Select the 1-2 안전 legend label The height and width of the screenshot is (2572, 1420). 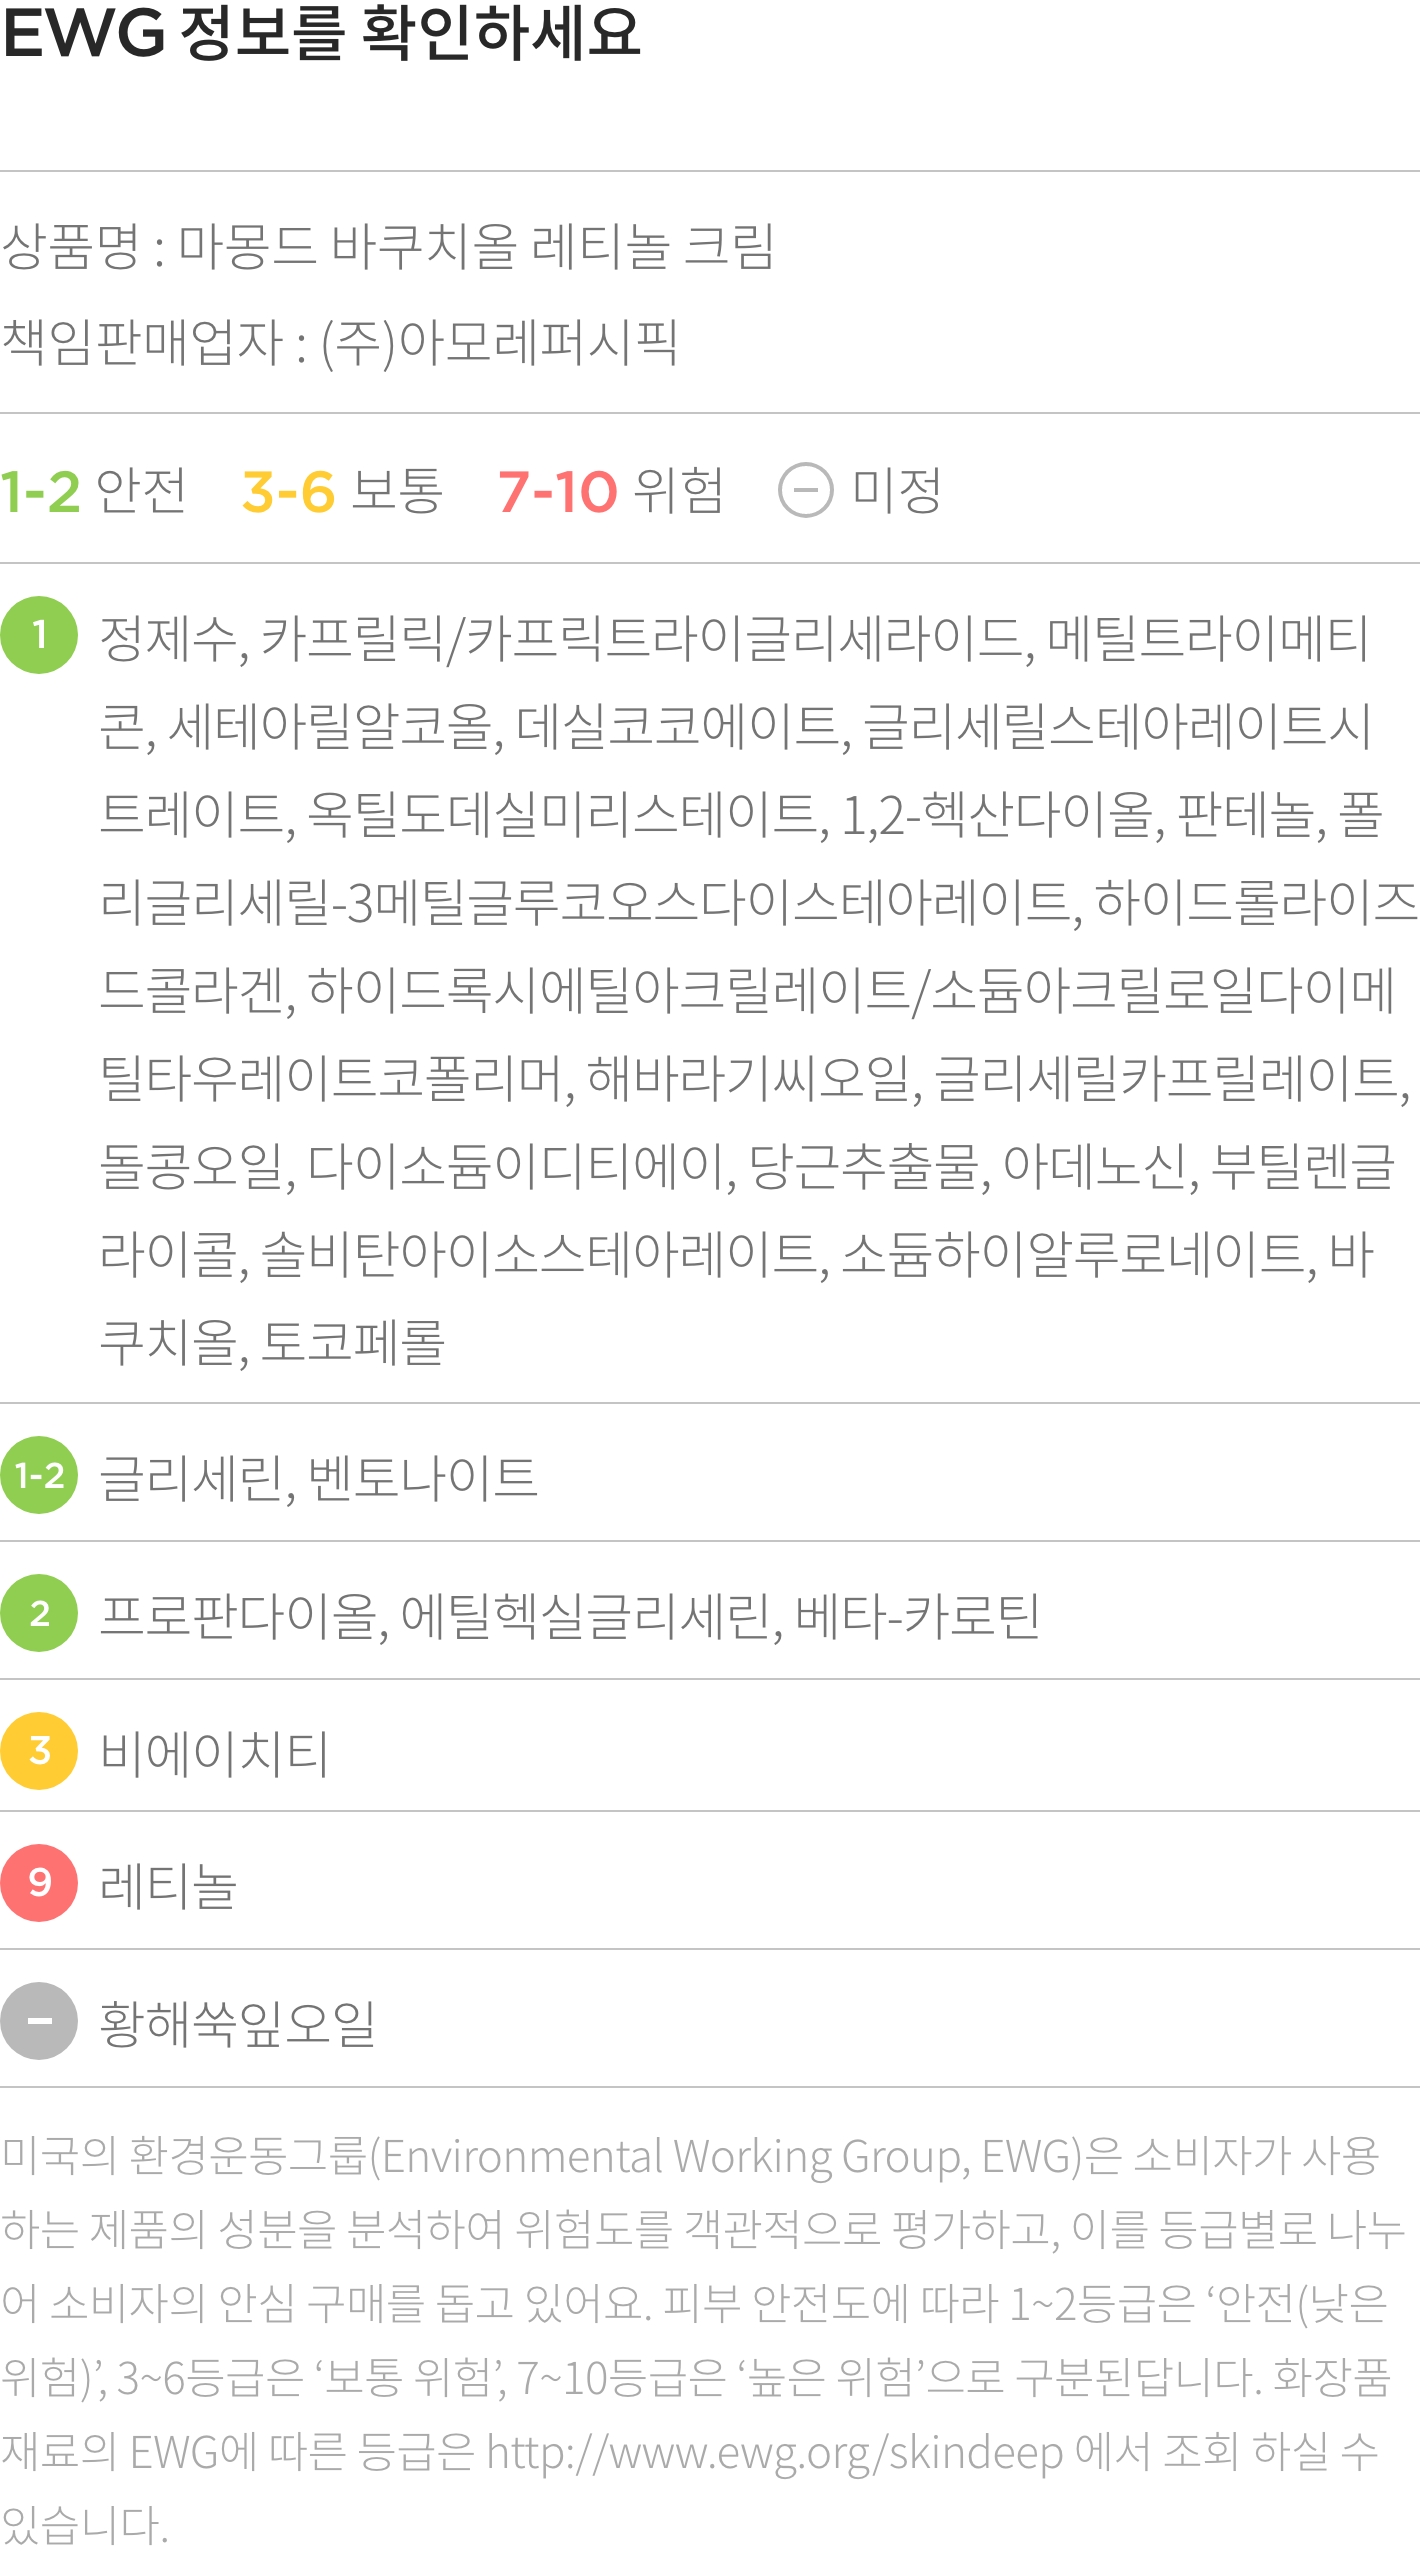click(93, 491)
